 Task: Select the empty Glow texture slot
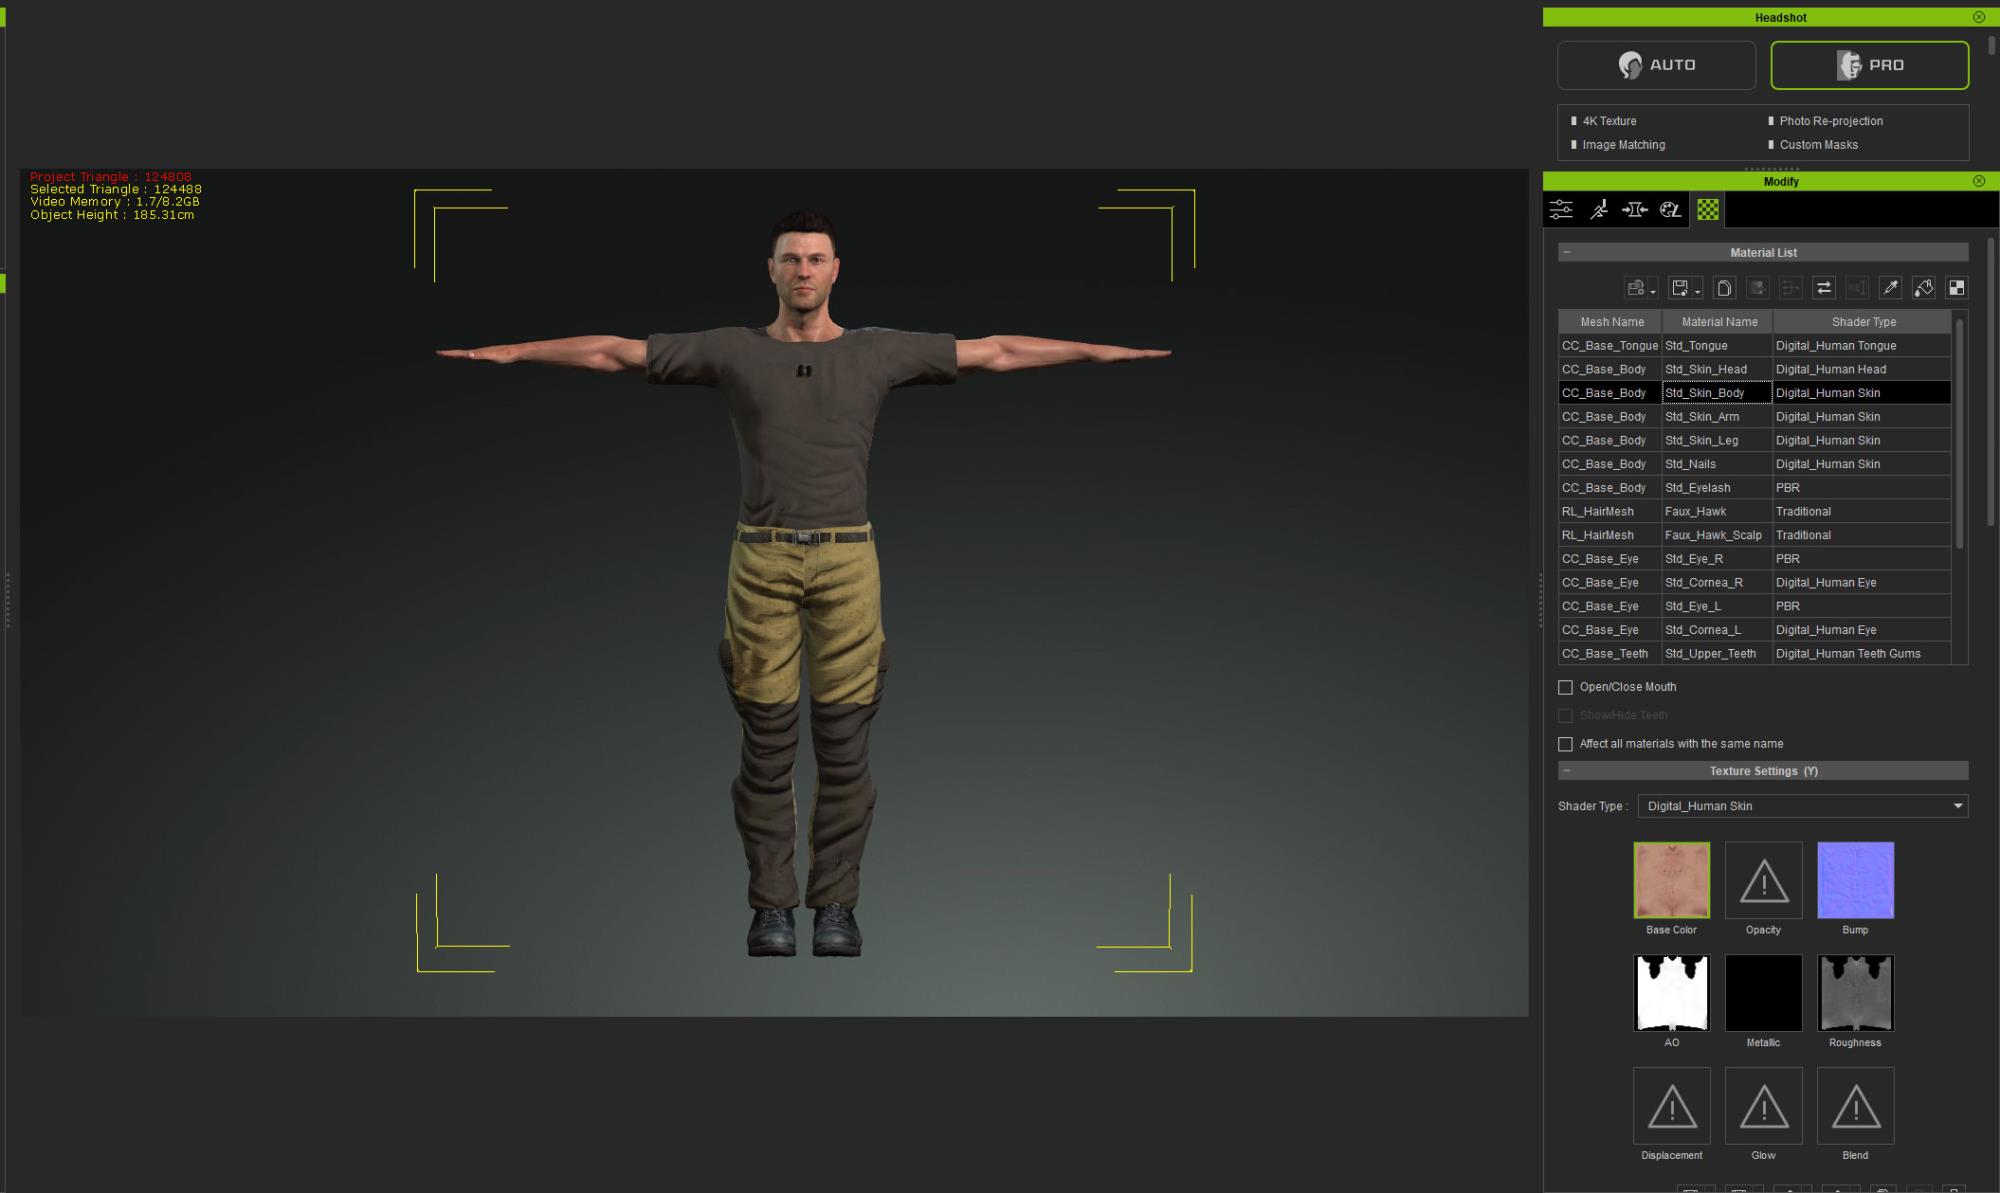[1763, 1105]
